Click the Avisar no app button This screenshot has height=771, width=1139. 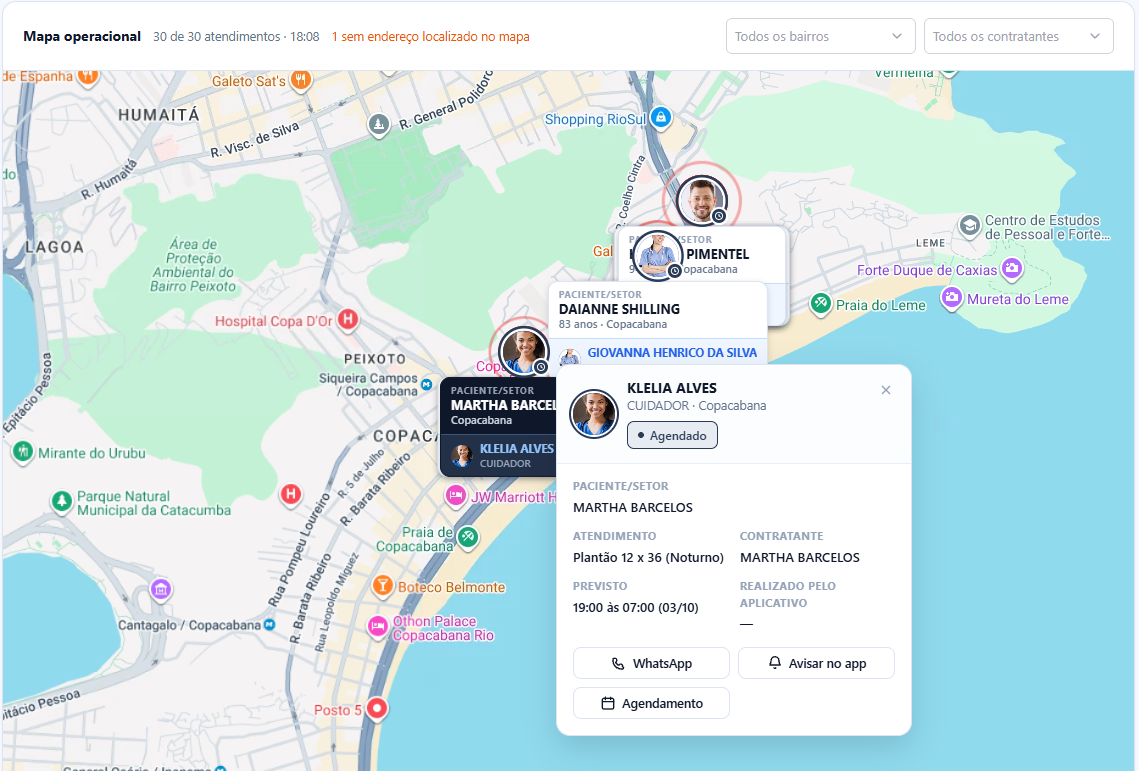(816, 663)
